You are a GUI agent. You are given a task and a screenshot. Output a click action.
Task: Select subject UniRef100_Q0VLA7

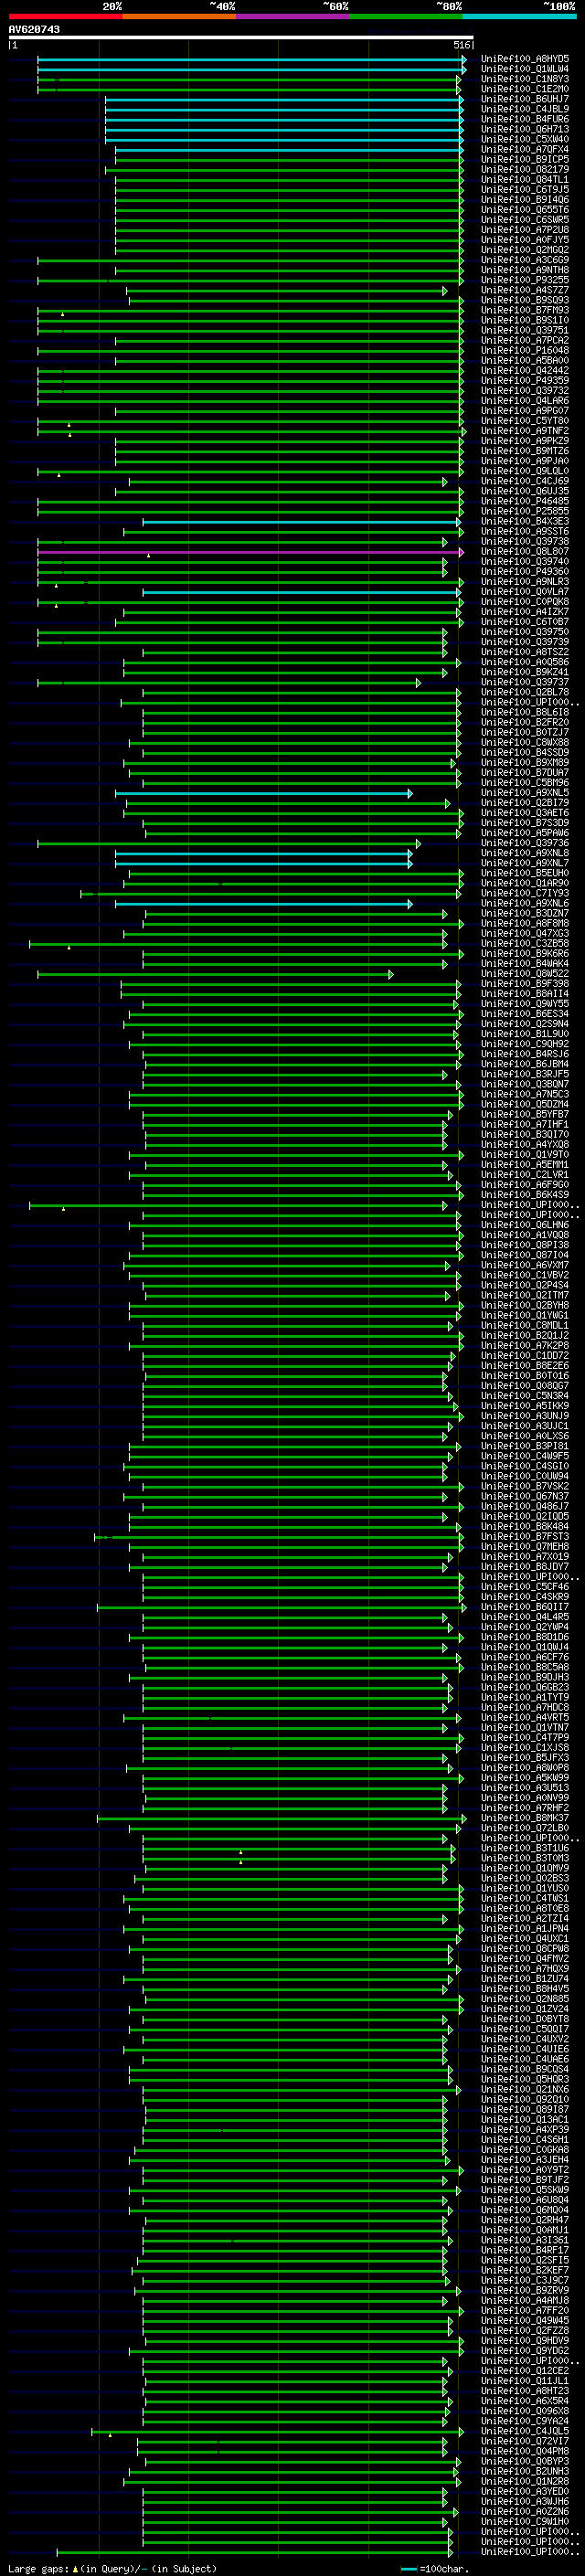coord(525,592)
